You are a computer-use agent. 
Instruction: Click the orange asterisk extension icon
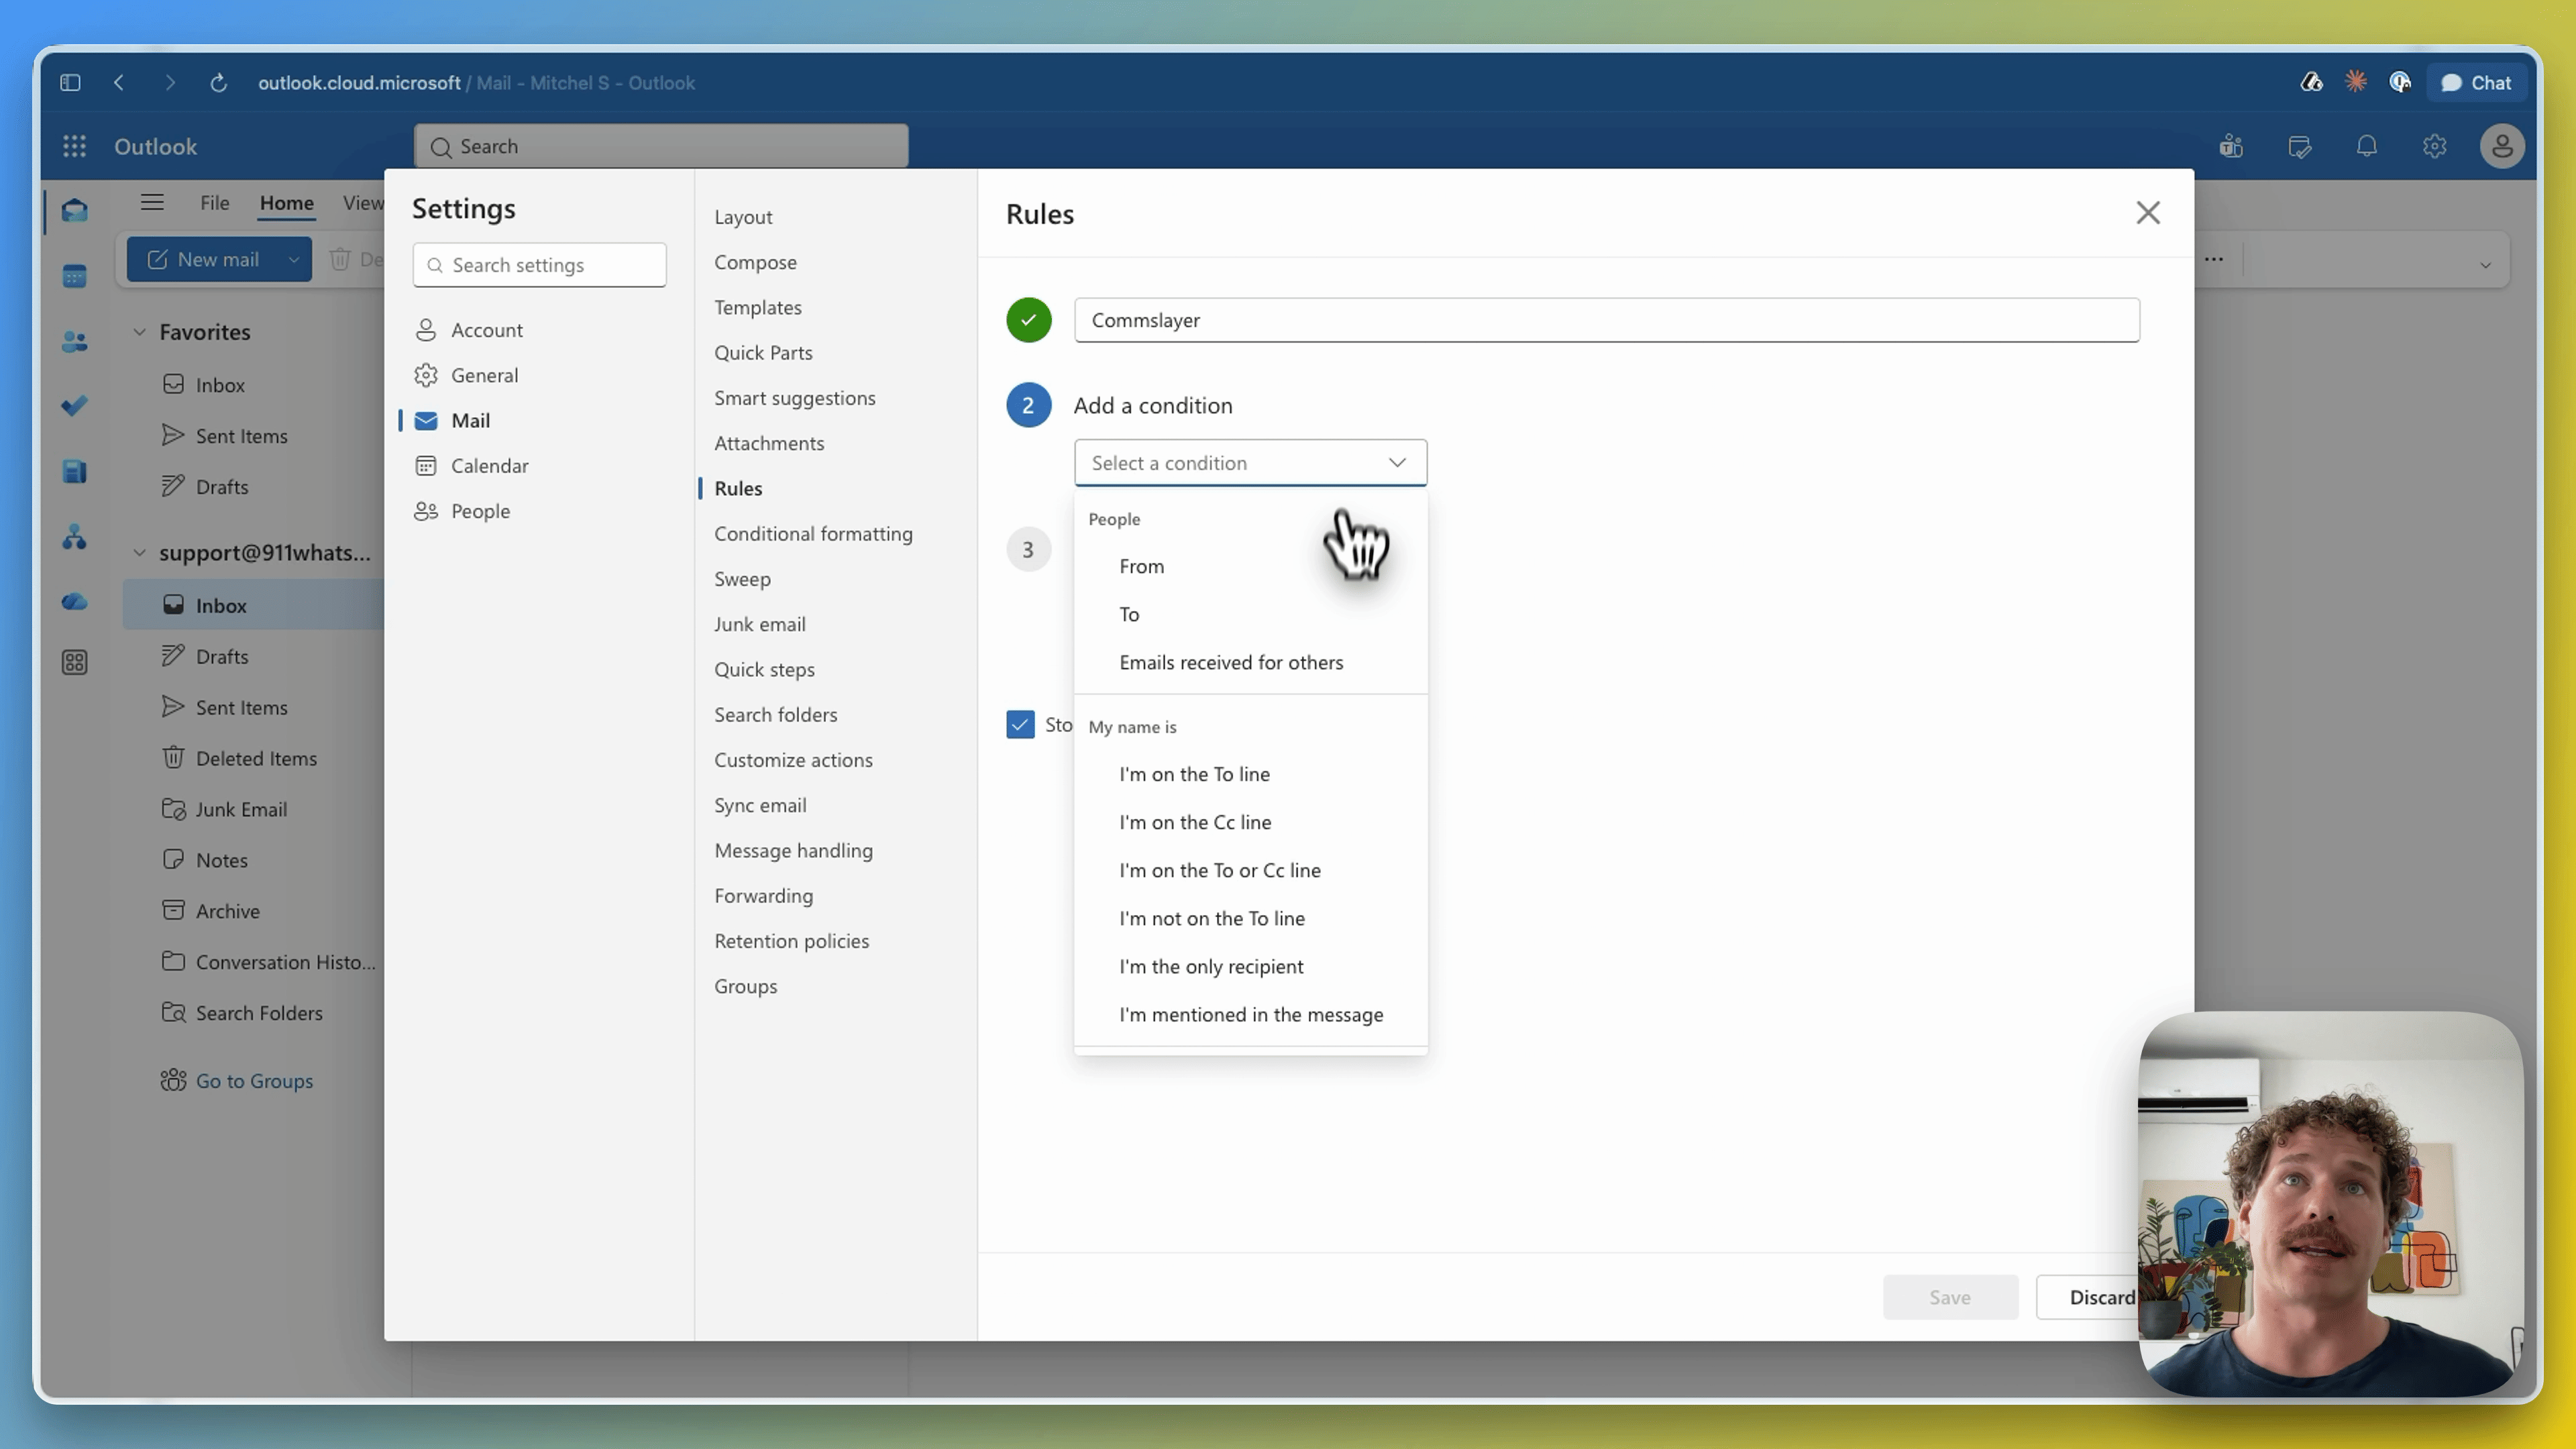pos(2356,82)
